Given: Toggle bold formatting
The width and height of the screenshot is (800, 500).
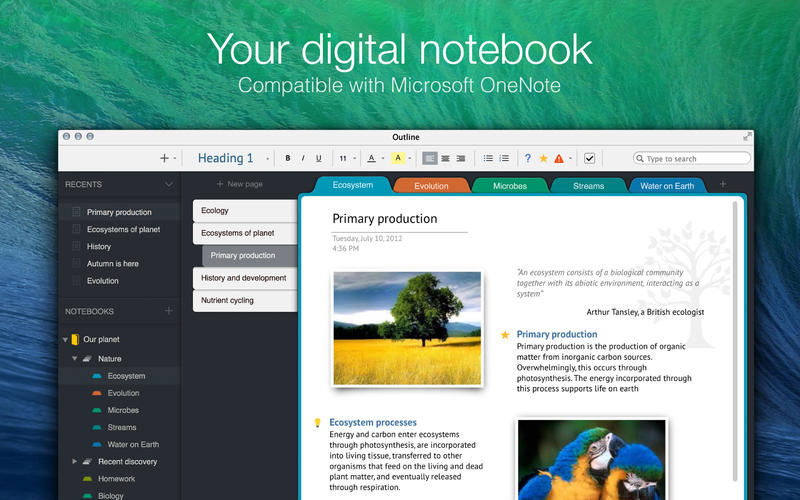Looking at the screenshot, I should click(288, 158).
